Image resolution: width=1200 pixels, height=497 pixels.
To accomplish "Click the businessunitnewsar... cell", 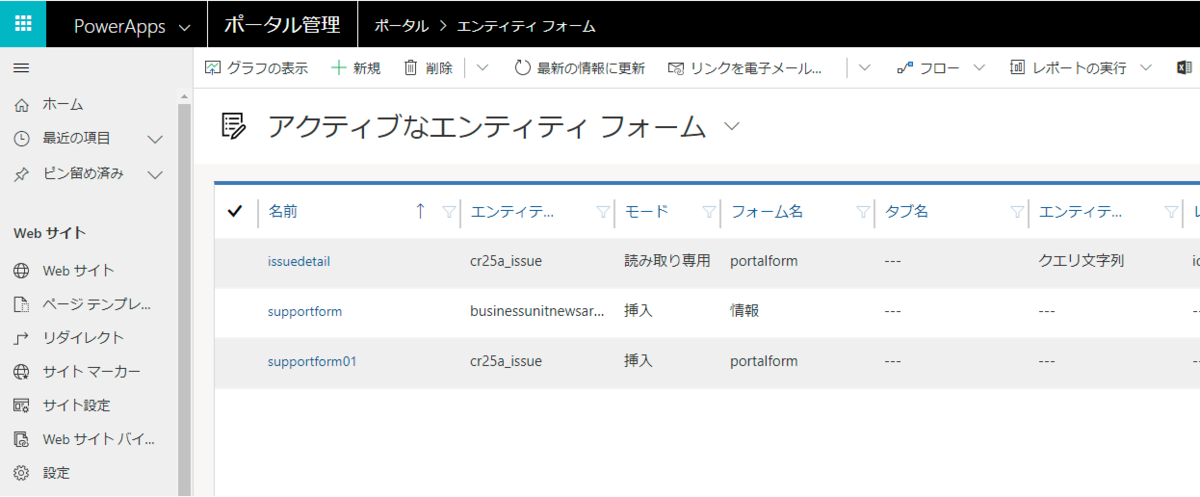I will pos(537,311).
